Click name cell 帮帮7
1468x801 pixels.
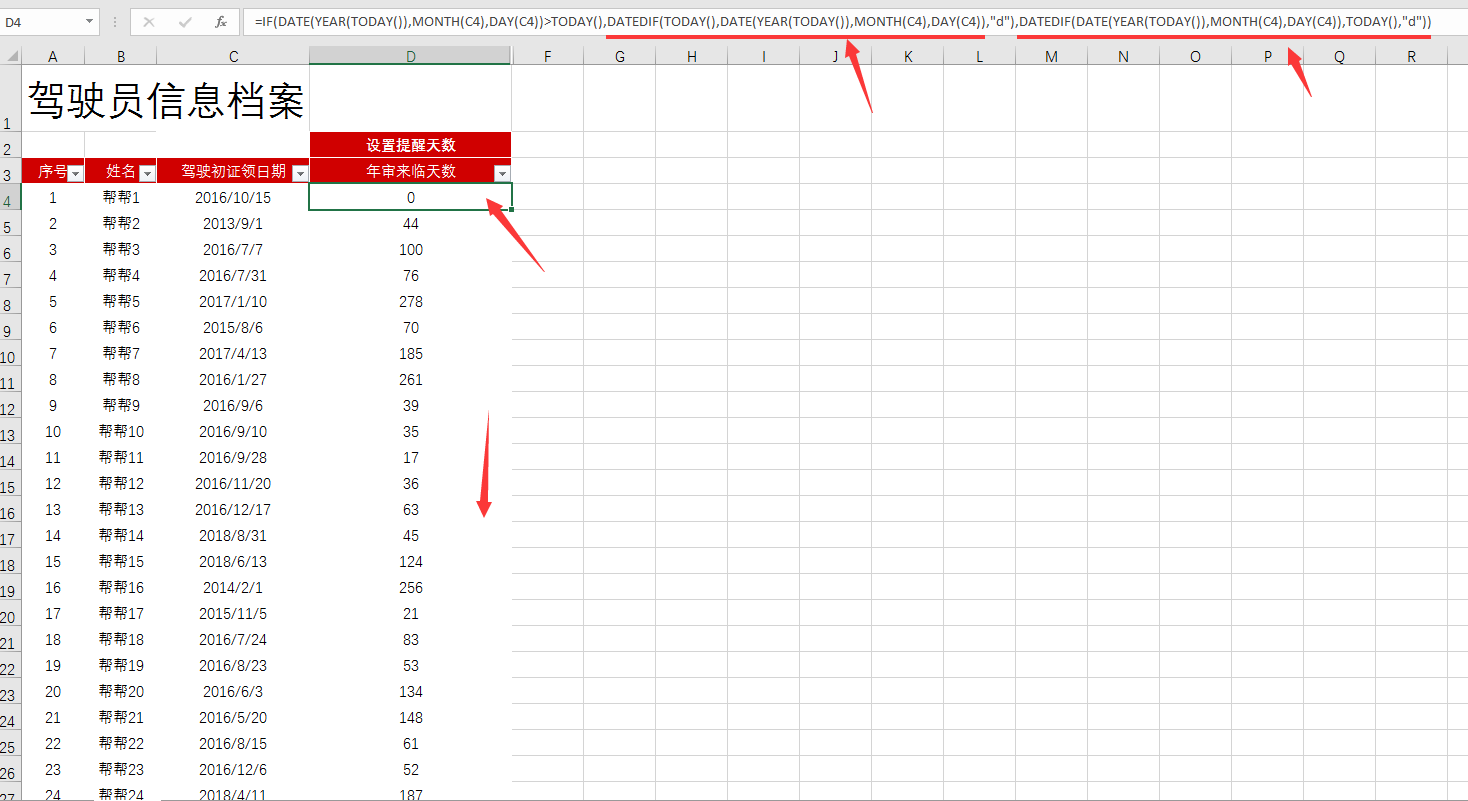coord(121,354)
